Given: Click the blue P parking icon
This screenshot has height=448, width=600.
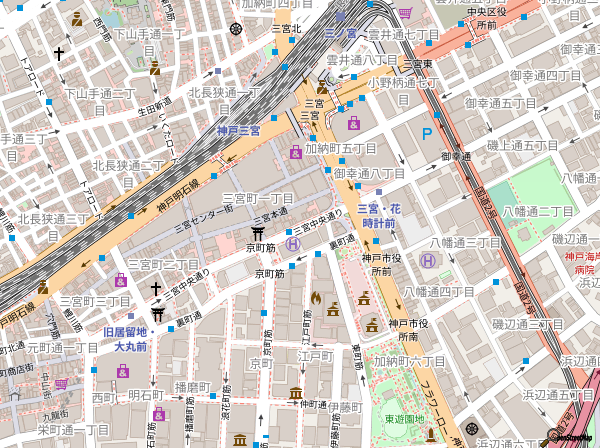Looking at the screenshot, I should [x=428, y=133].
